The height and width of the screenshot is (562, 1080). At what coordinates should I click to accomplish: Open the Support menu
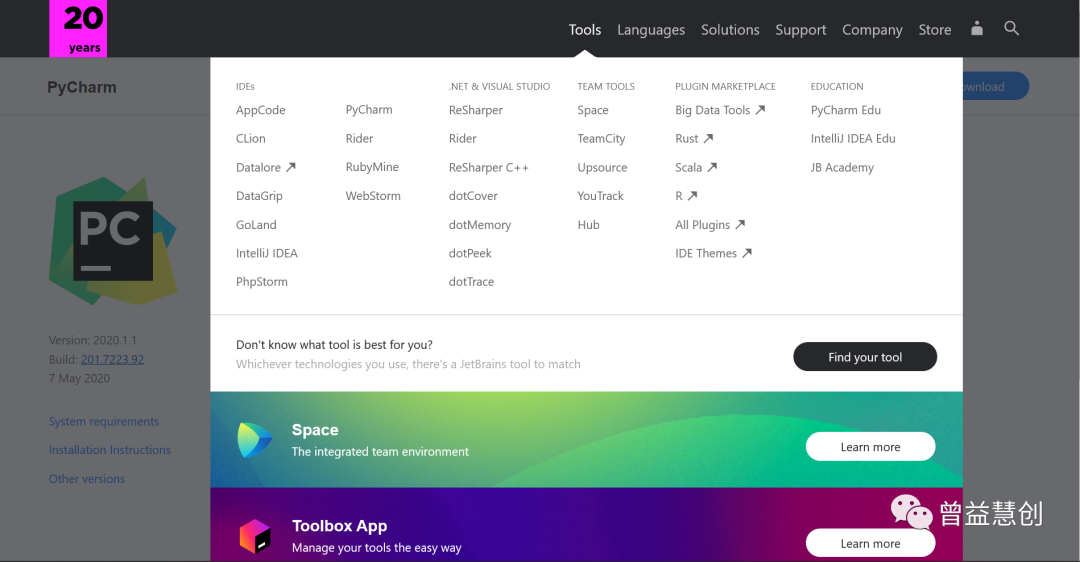(800, 30)
